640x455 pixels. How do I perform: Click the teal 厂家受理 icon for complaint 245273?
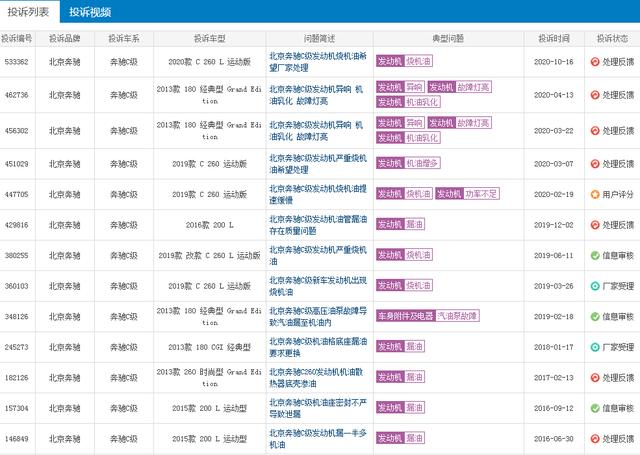[595, 347]
